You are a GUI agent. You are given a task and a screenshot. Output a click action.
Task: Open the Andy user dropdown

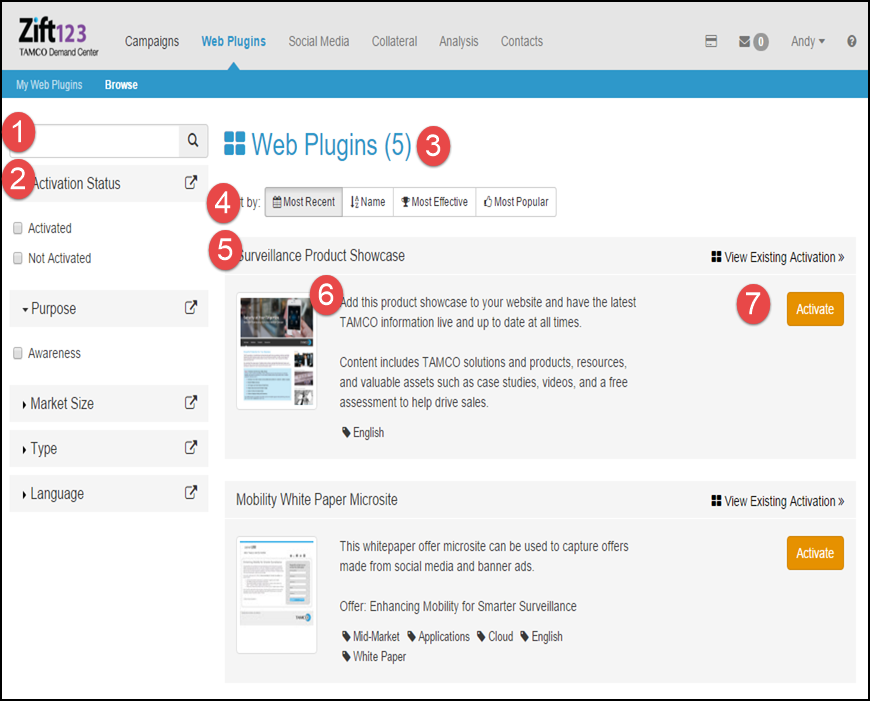(807, 42)
